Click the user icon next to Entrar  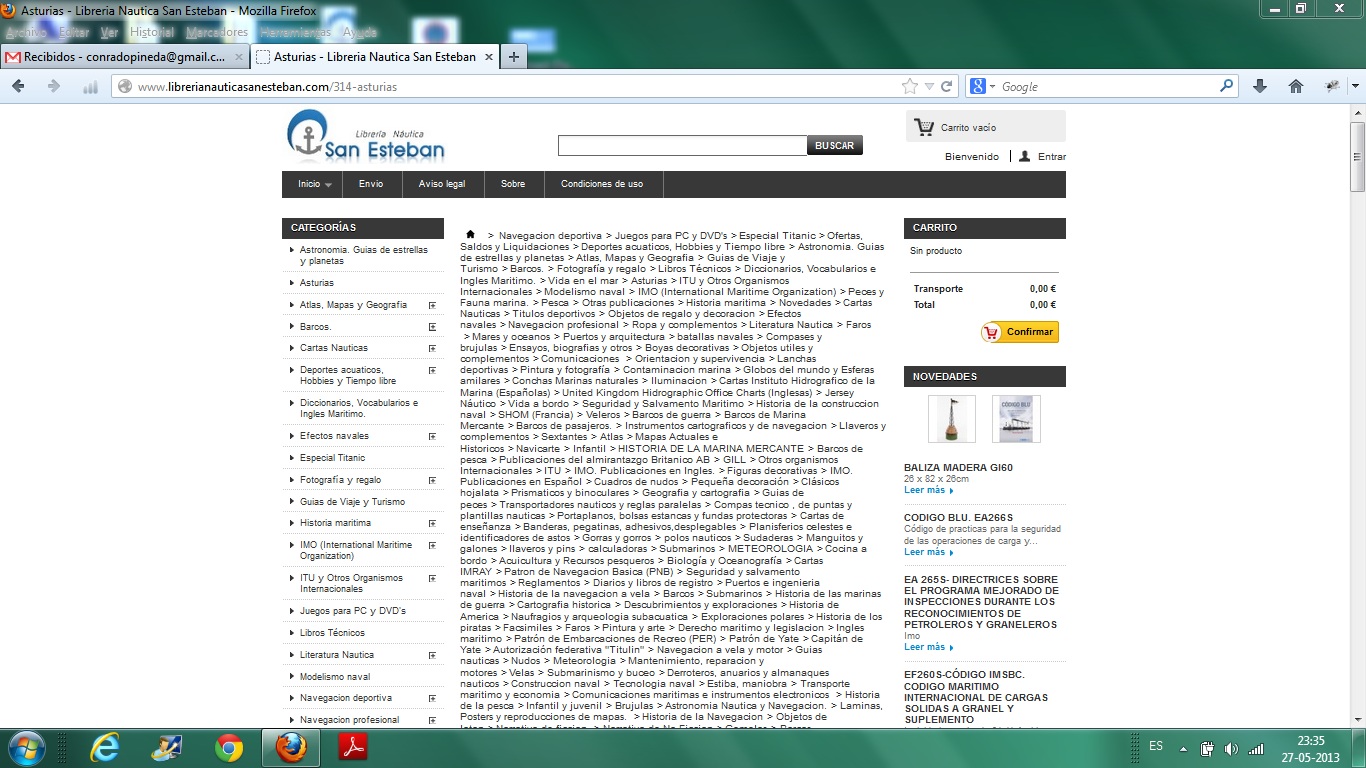click(1024, 156)
